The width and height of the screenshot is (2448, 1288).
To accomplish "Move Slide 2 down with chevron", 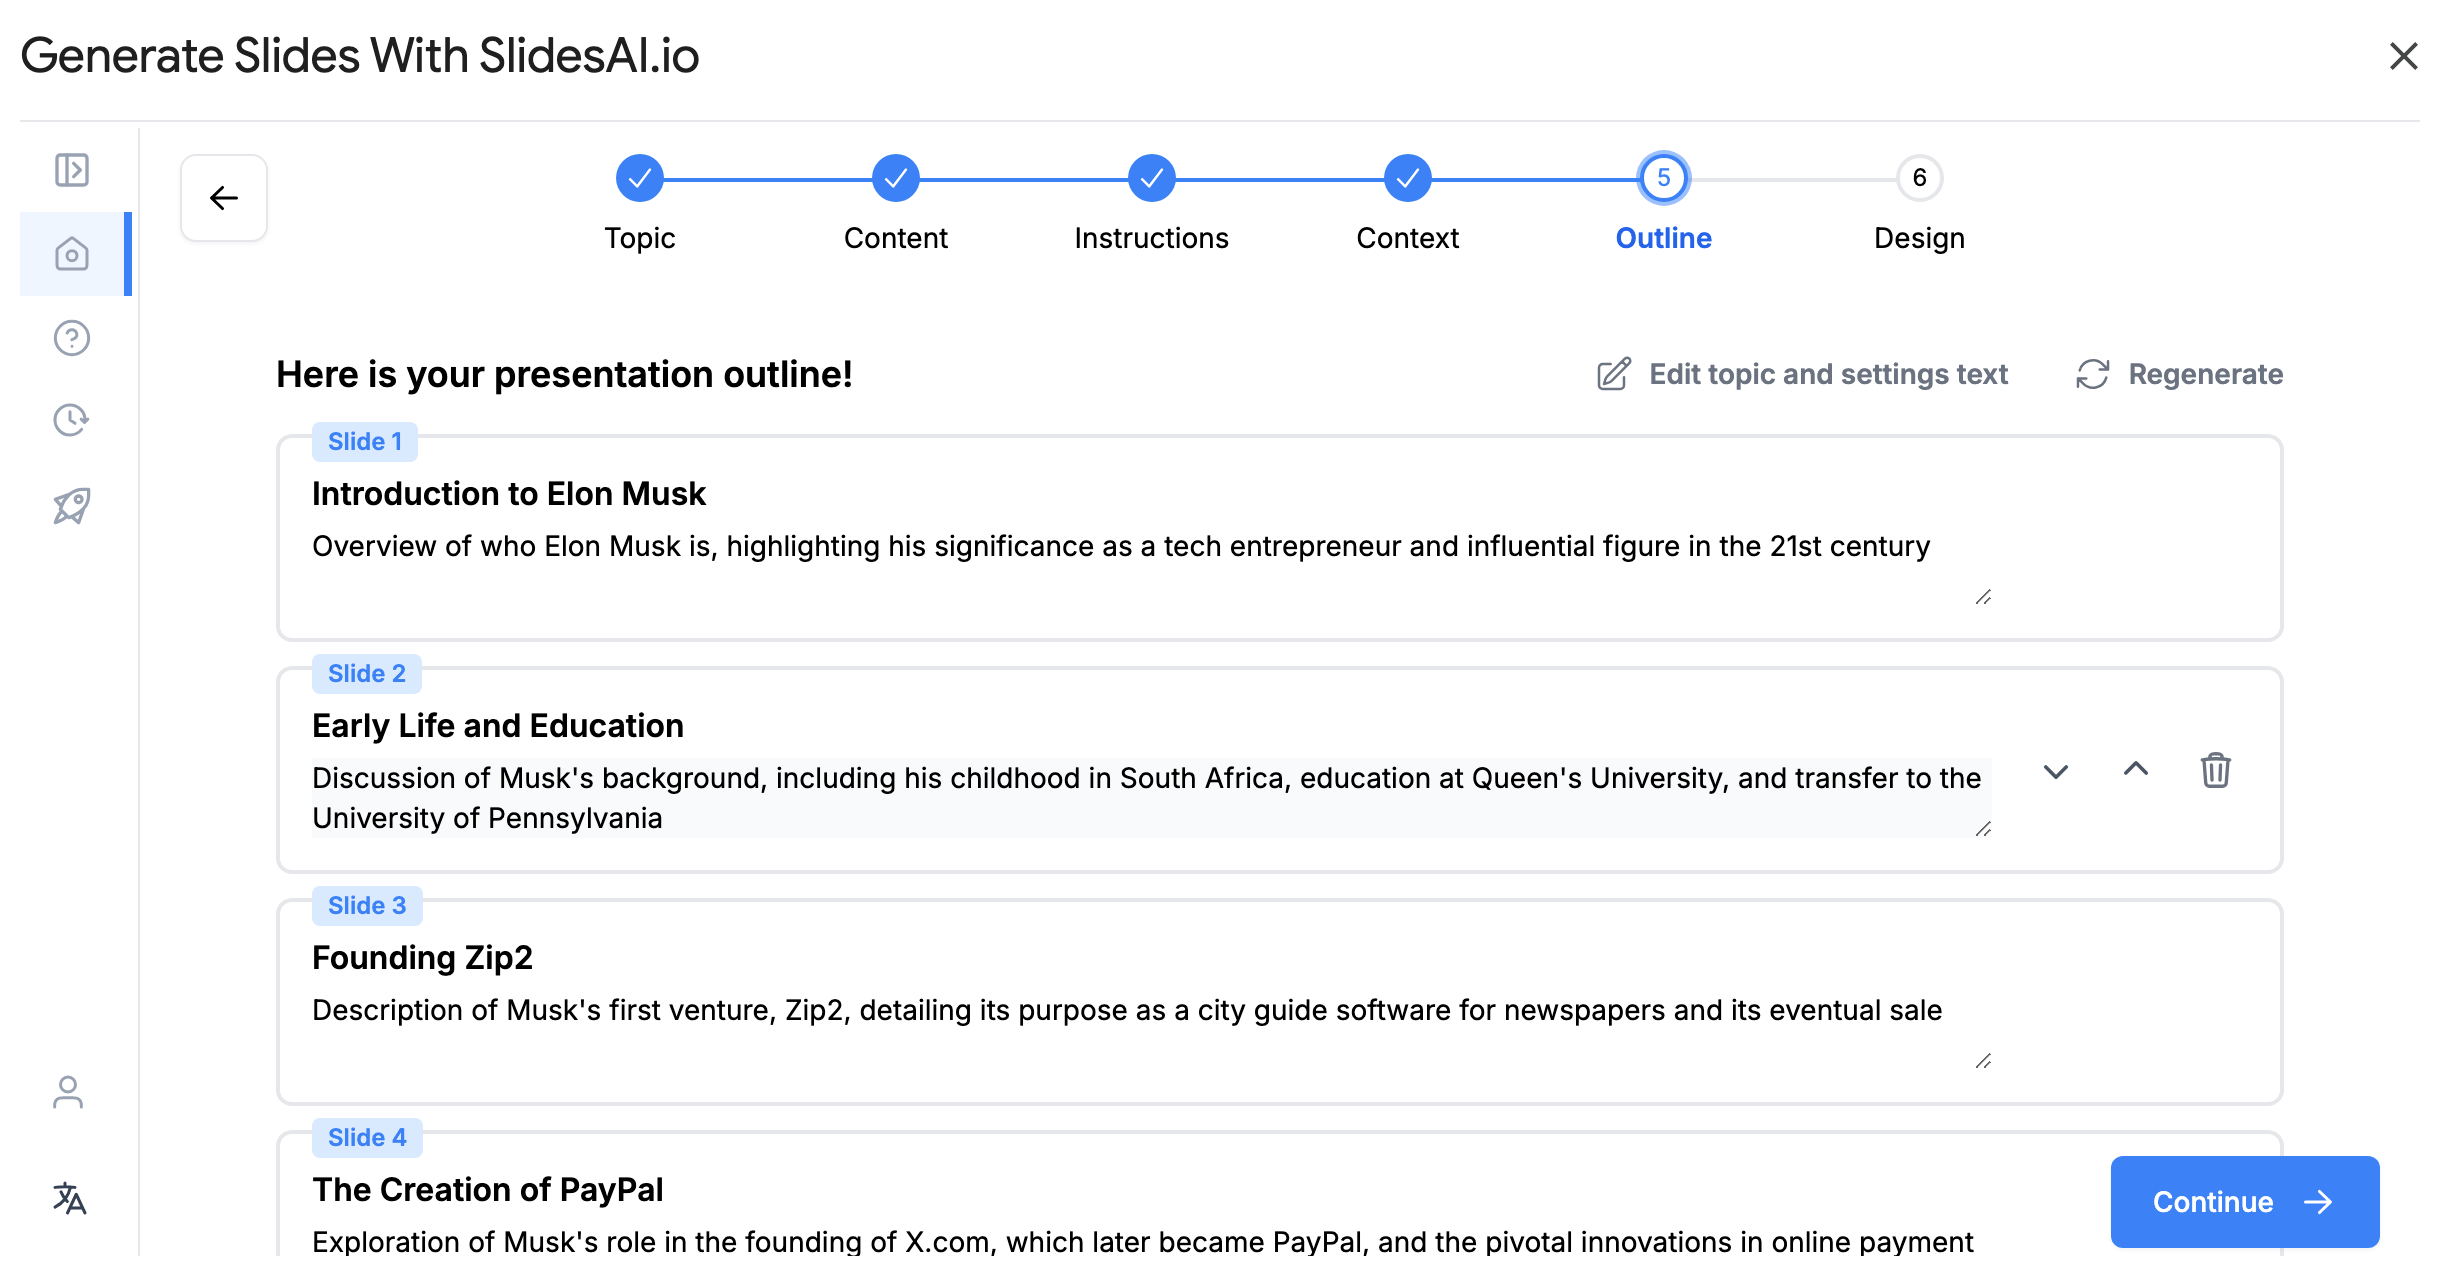I will (x=2056, y=771).
